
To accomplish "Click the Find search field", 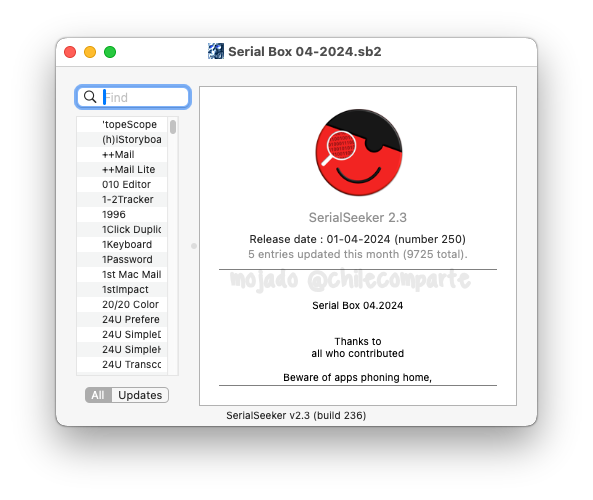I will pyautogui.click(x=133, y=97).
